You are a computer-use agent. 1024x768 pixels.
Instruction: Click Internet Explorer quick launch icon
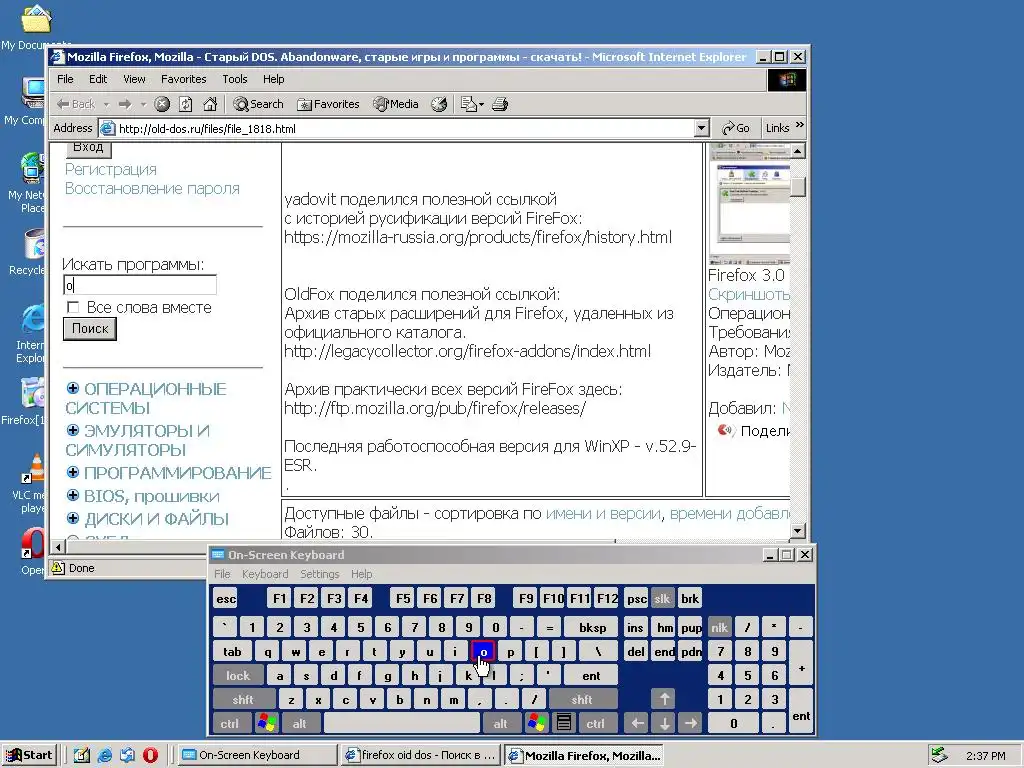pyautogui.click(x=104, y=756)
